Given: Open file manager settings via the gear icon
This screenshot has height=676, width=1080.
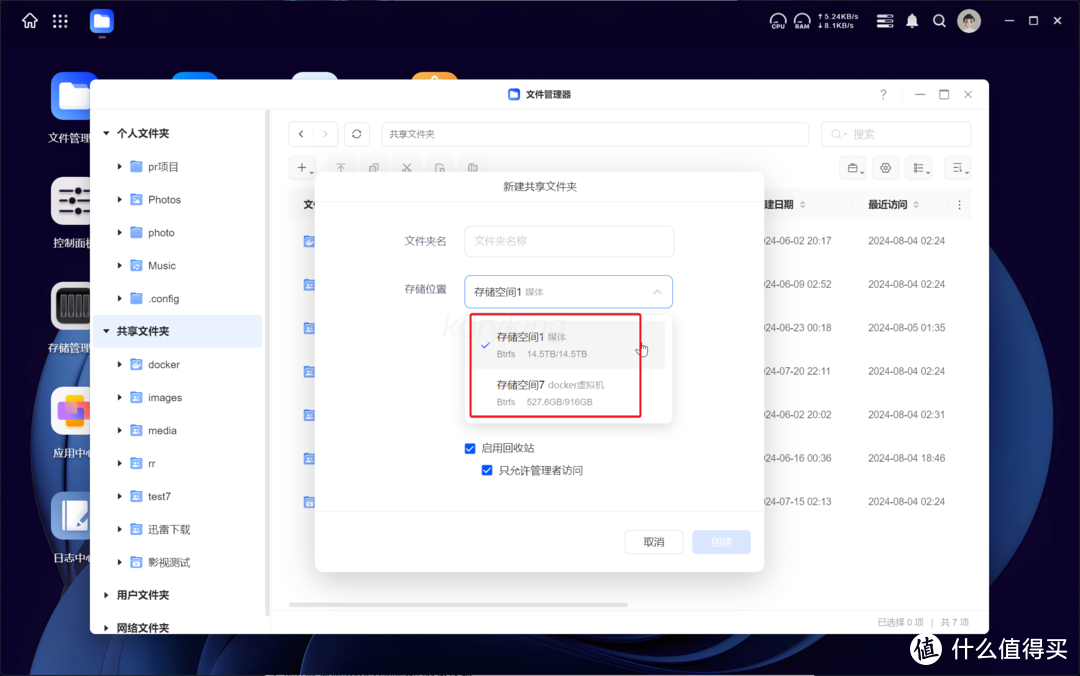Looking at the screenshot, I should [x=885, y=167].
